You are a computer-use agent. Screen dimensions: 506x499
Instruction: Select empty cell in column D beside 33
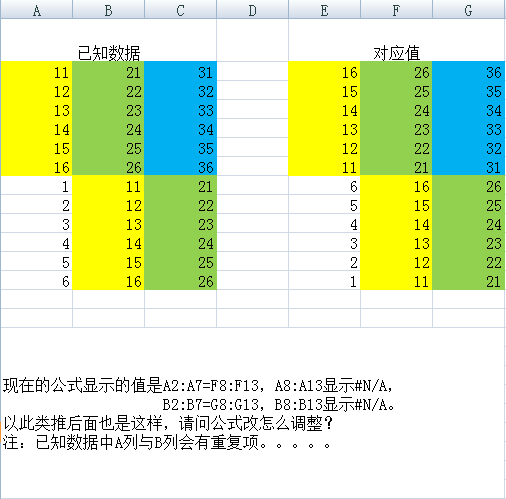click(x=252, y=110)
